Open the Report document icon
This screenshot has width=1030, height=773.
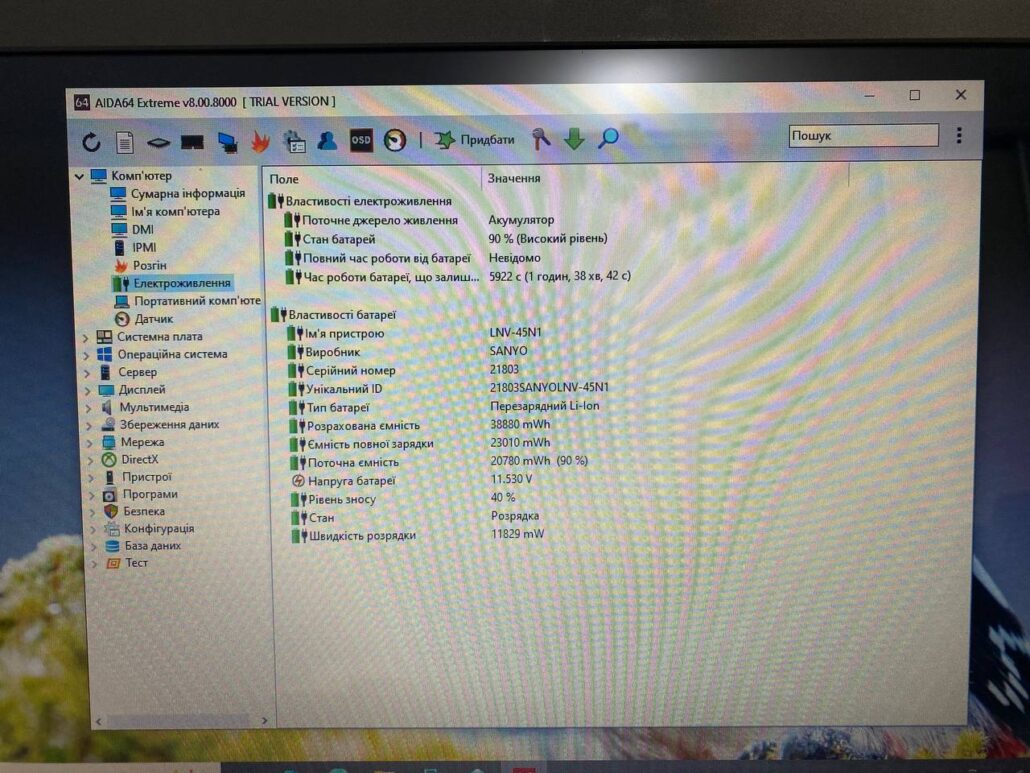124,142
